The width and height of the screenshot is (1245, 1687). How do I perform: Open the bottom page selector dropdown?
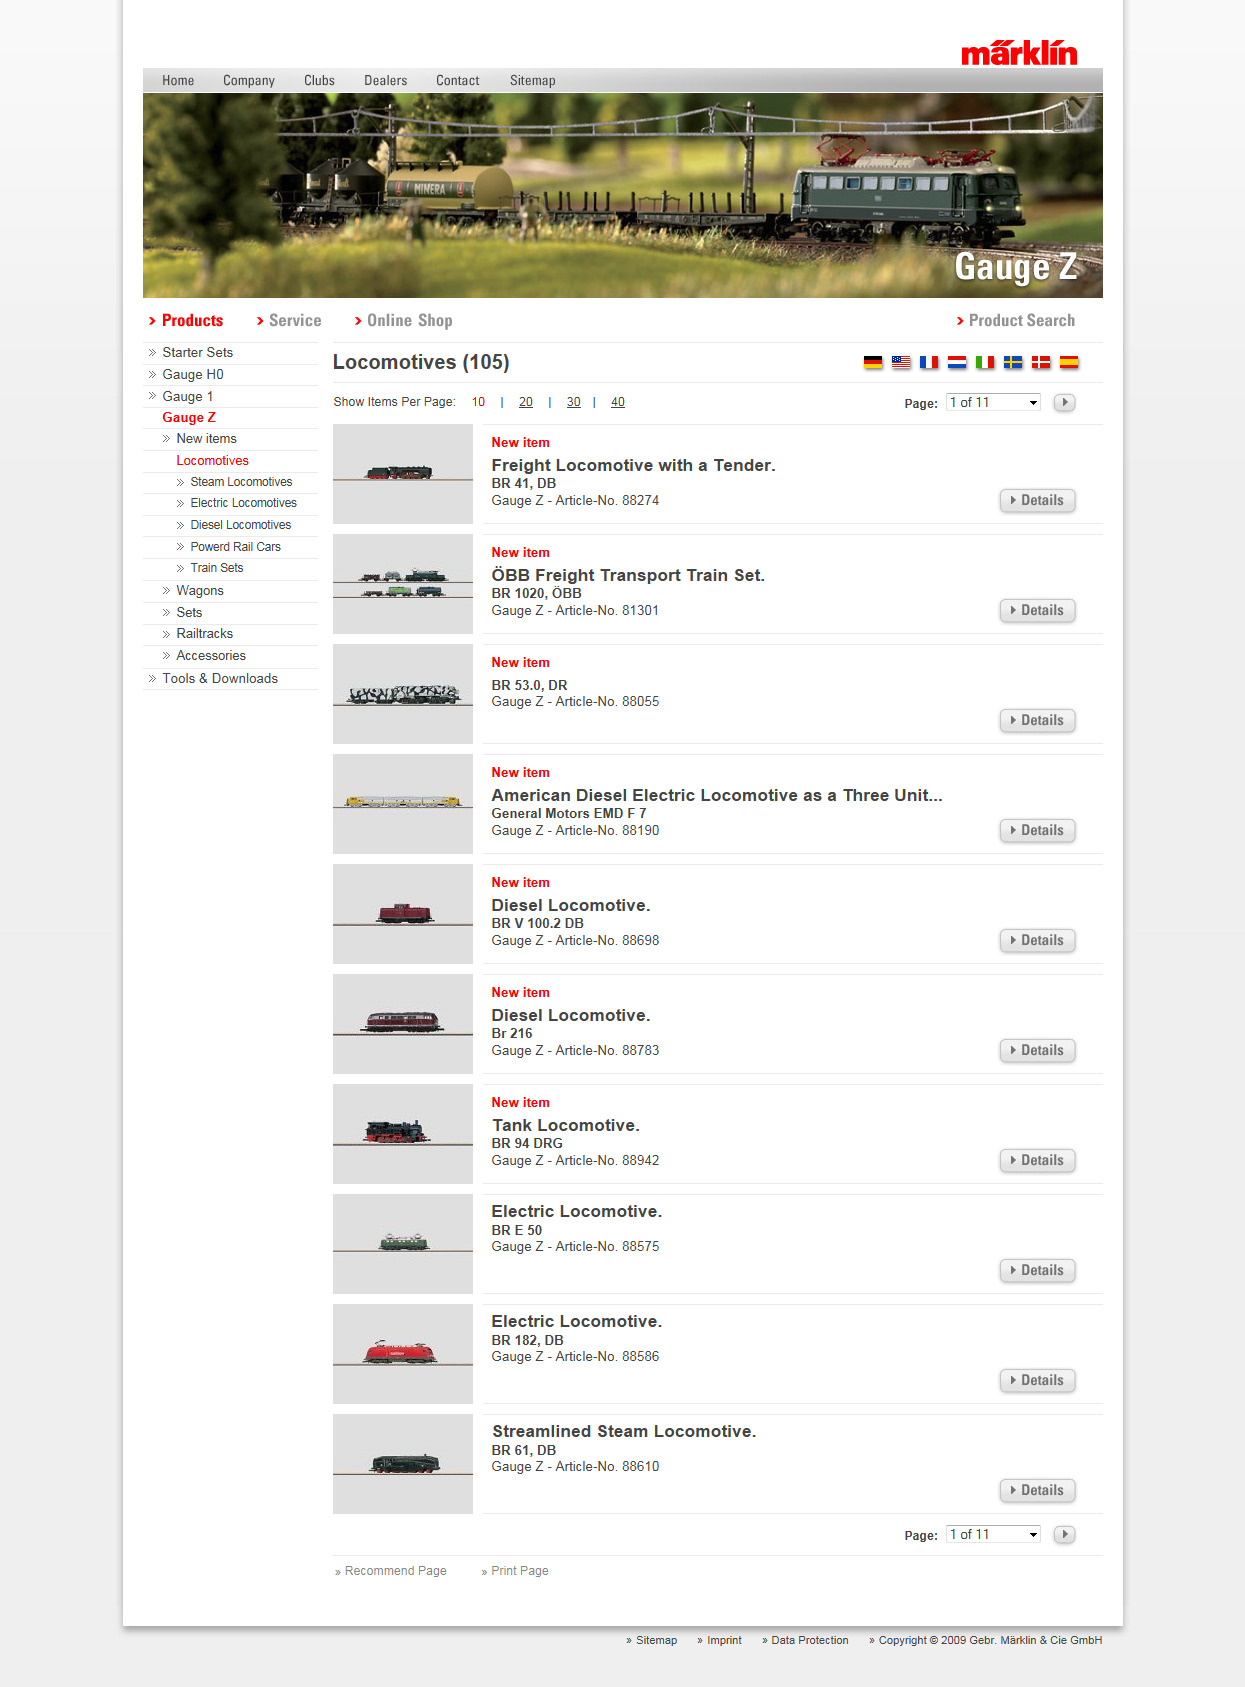coord(993,1534)
